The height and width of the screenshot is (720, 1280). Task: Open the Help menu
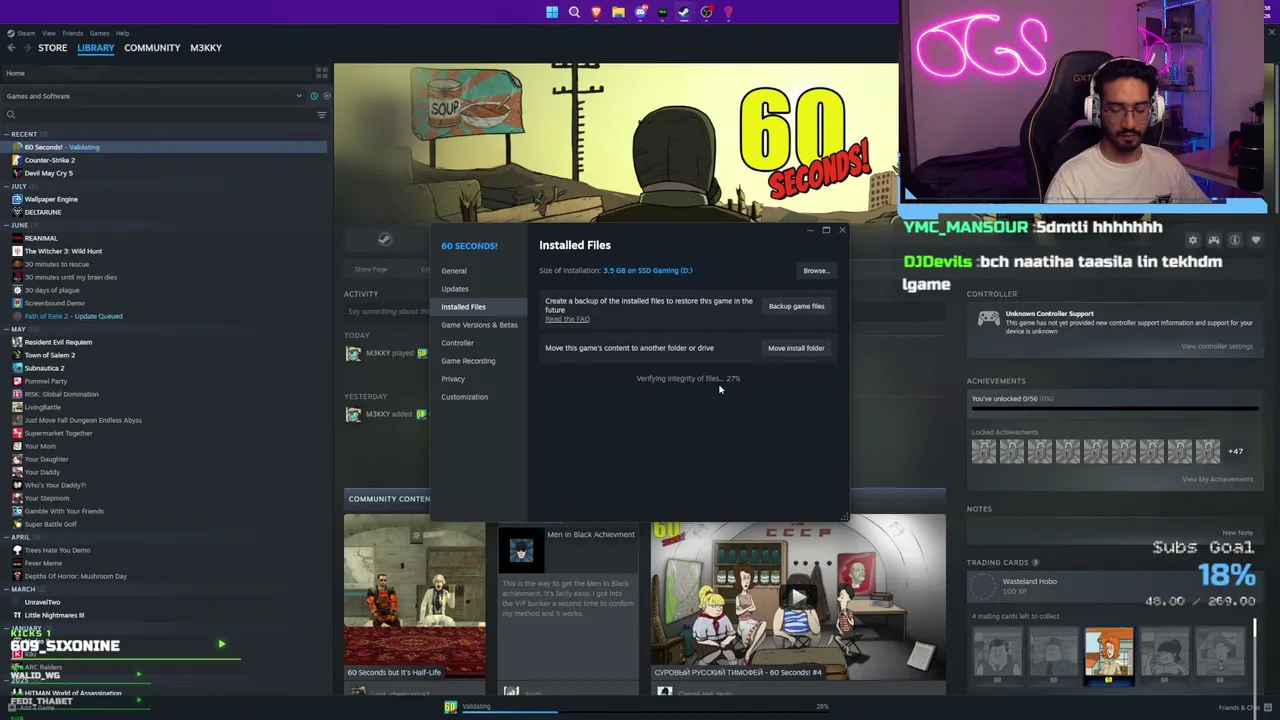coord(122,33)
